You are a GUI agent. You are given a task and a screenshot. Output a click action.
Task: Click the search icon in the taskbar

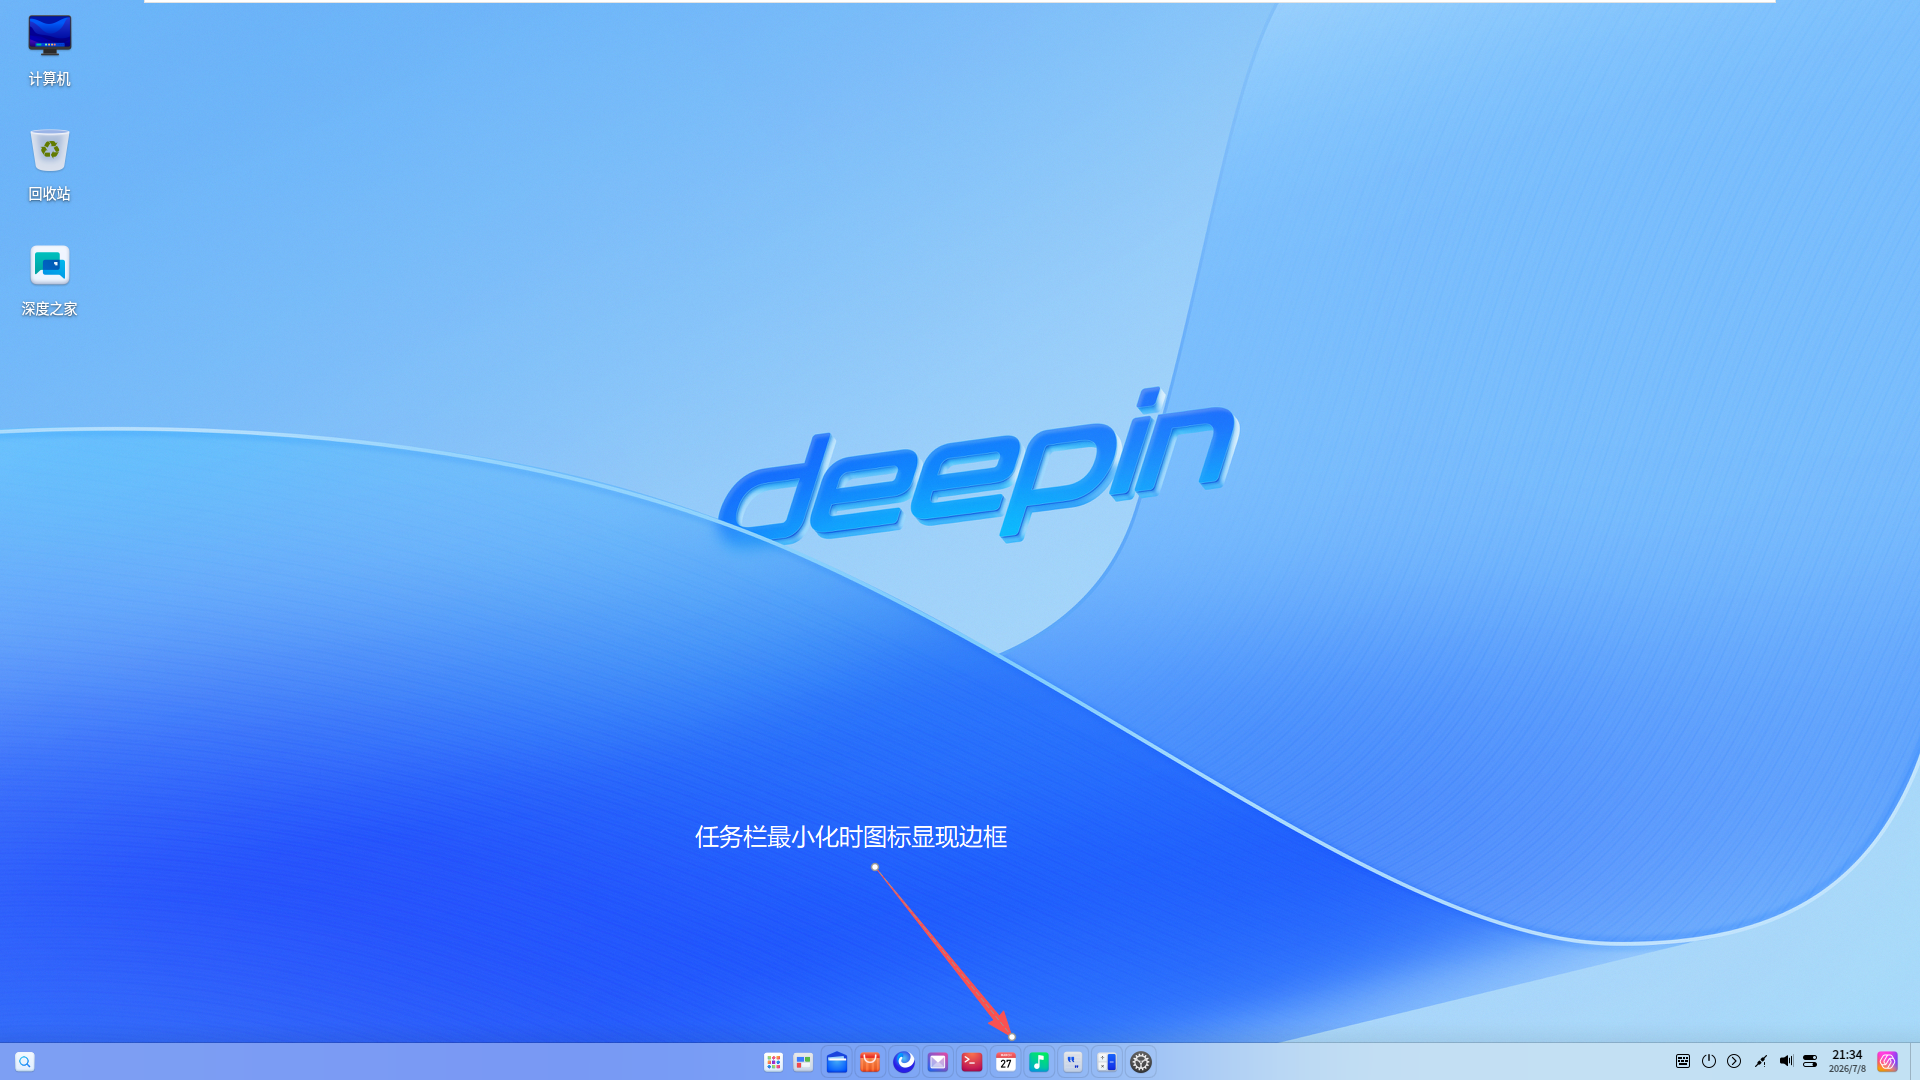pyautogui.click(x=25, y=1061)
